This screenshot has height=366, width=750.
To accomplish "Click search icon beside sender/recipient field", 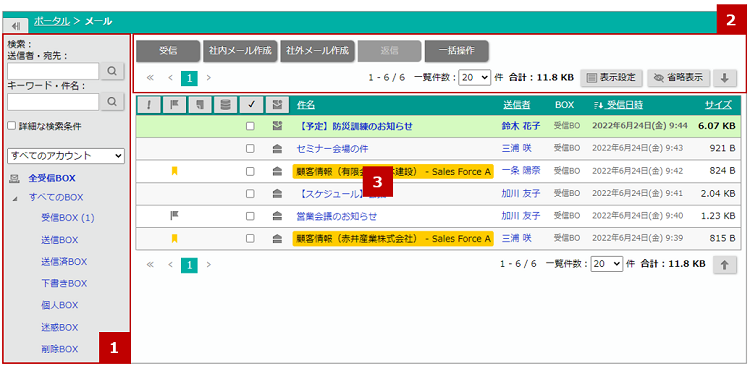I will click(112, 71).
